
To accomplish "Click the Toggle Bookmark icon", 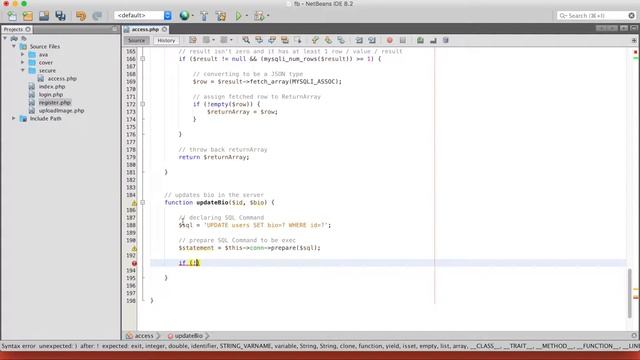I will 341,40.
